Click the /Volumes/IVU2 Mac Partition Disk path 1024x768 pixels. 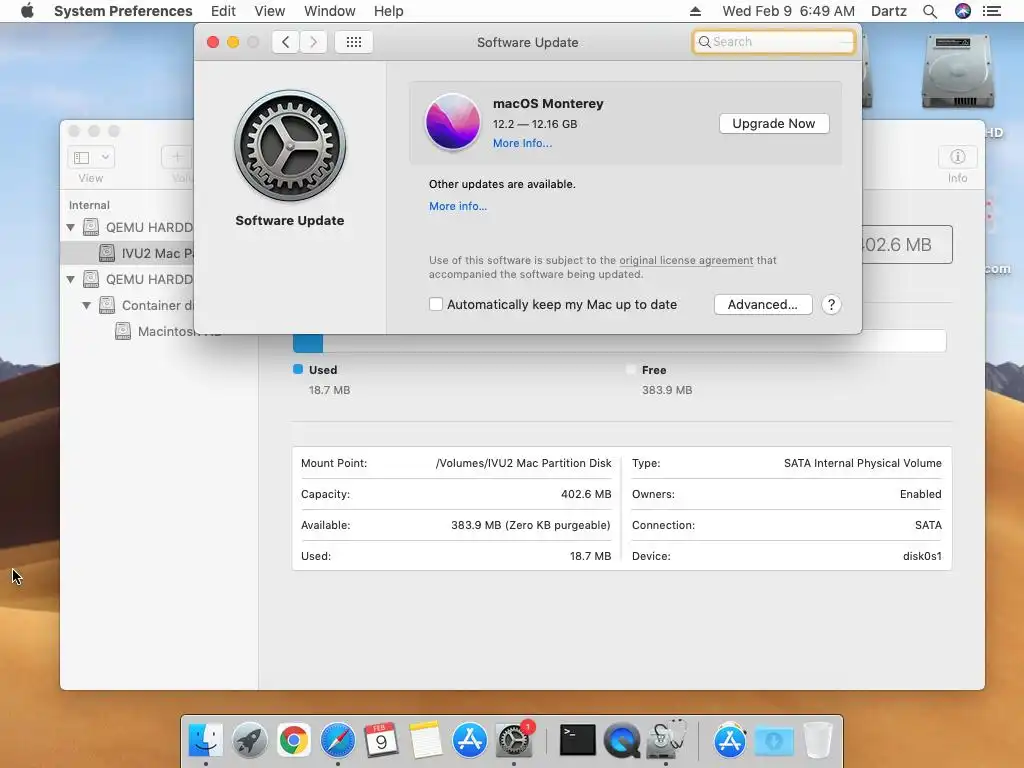[x=523, y=463]
